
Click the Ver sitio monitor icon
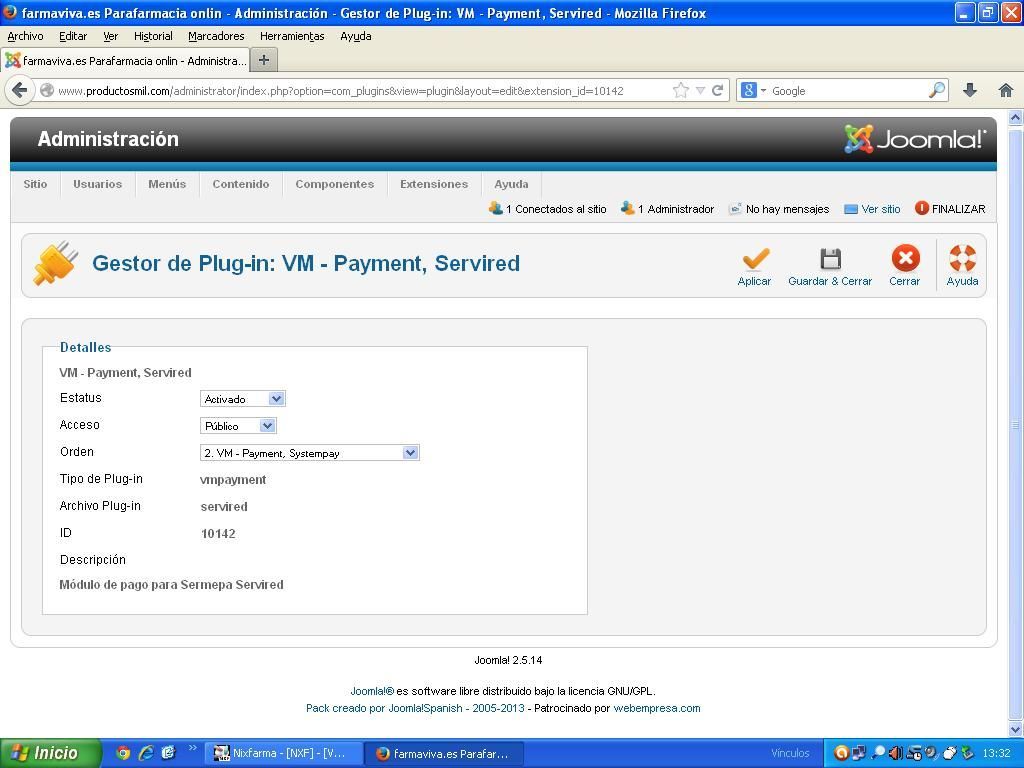coord(850,209)
